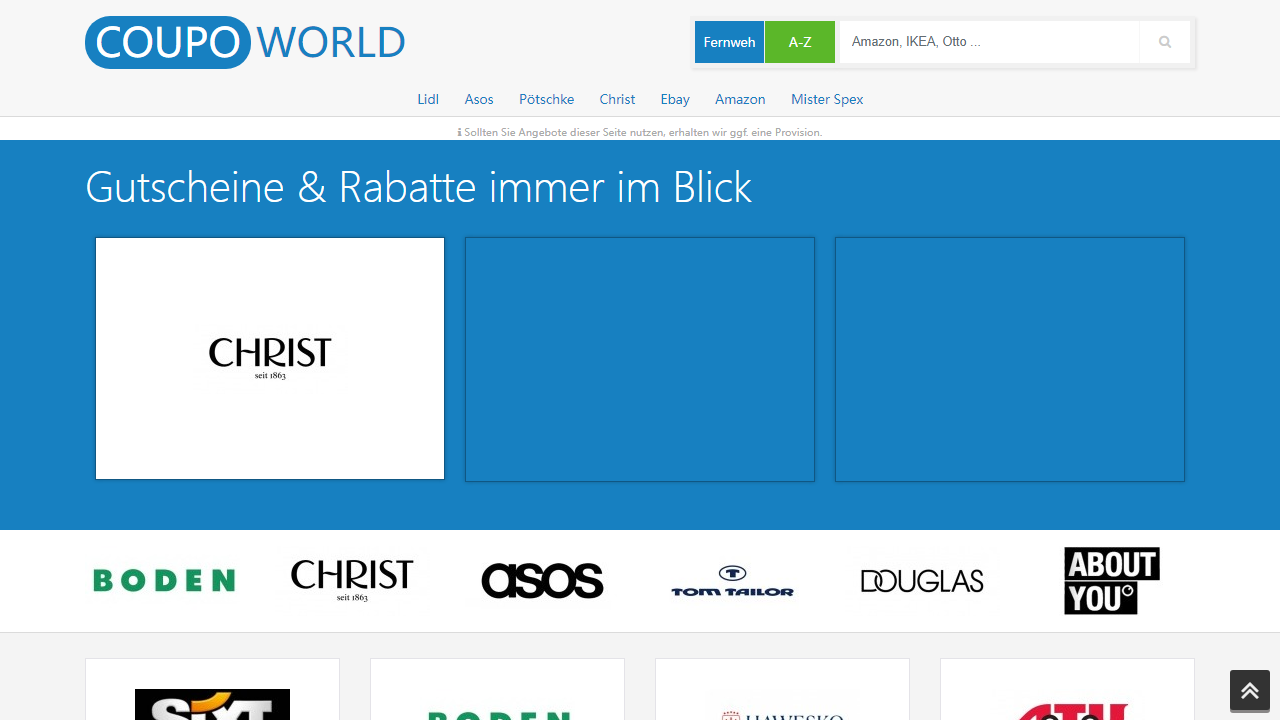Click the CoupoWorld logo
Viewport: 1280px width, 720px height.
tap(244, 42)
